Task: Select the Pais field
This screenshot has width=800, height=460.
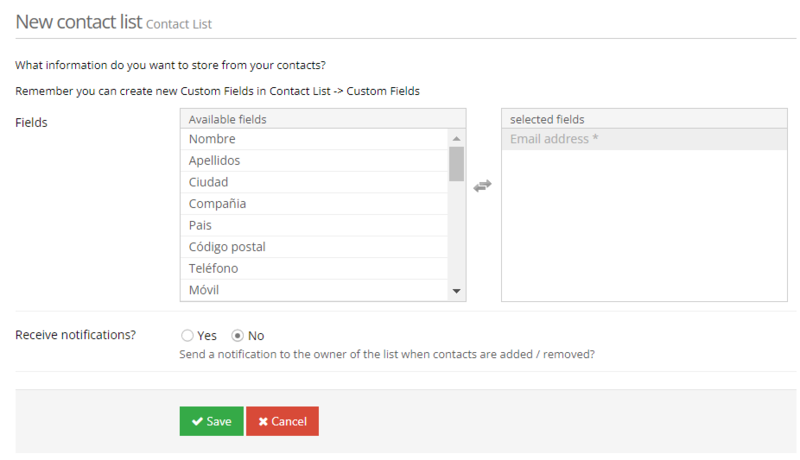Action: coord(200,226)
